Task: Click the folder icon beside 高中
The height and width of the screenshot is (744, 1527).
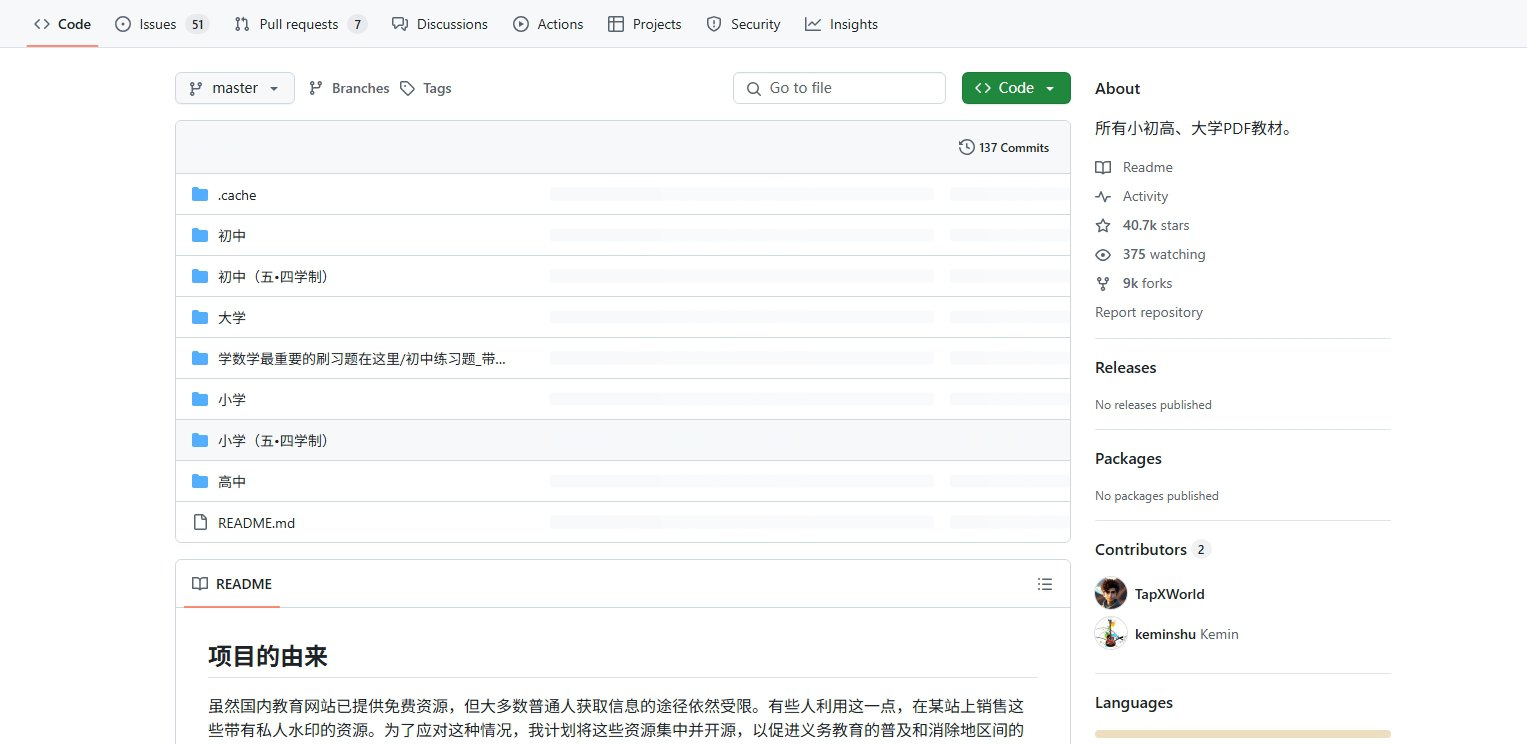Action: point(200,482)
